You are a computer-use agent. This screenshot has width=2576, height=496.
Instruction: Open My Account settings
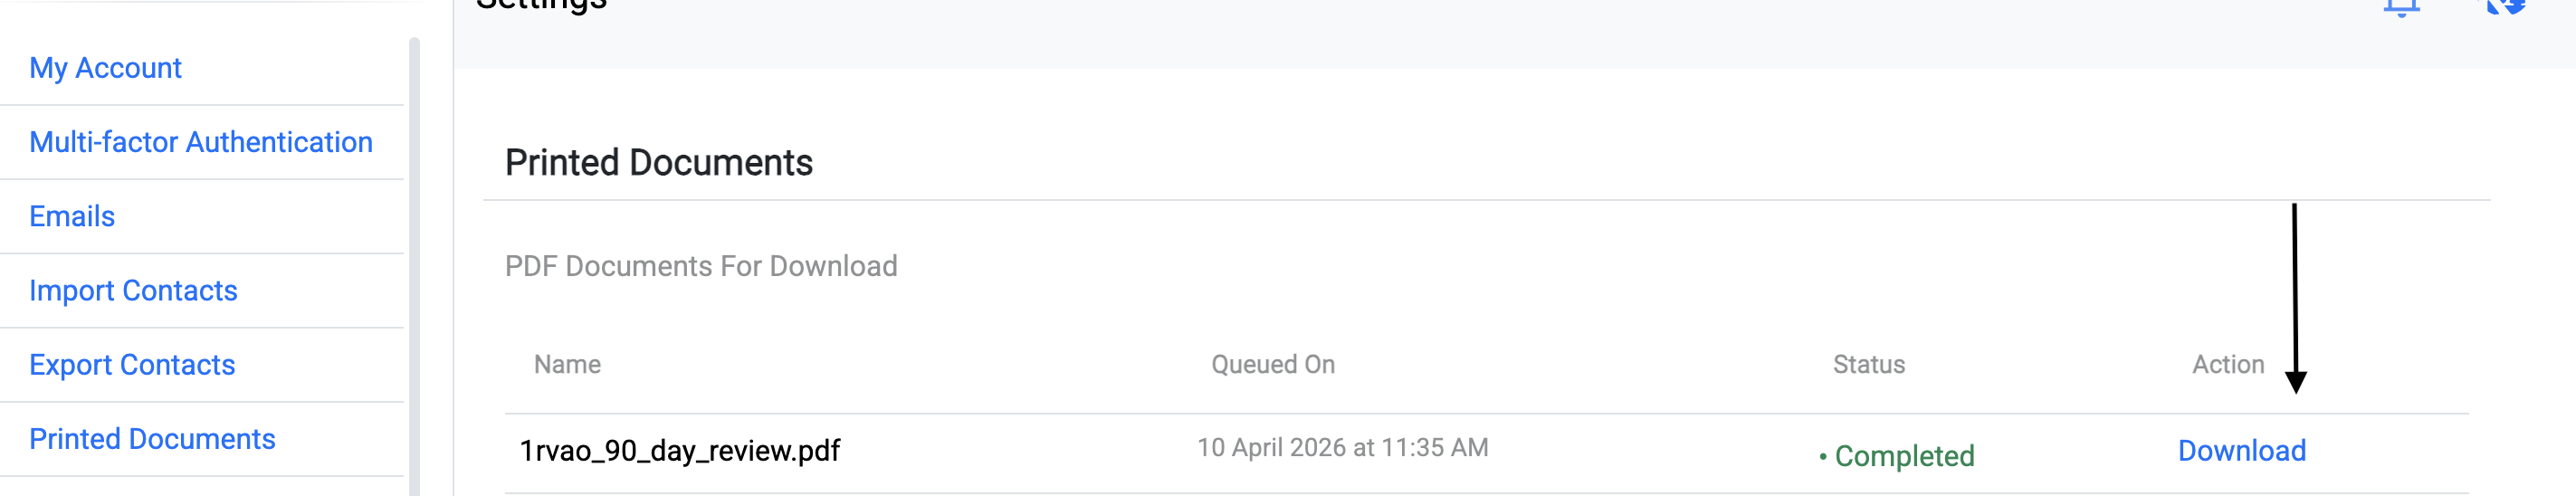point(105,68)
